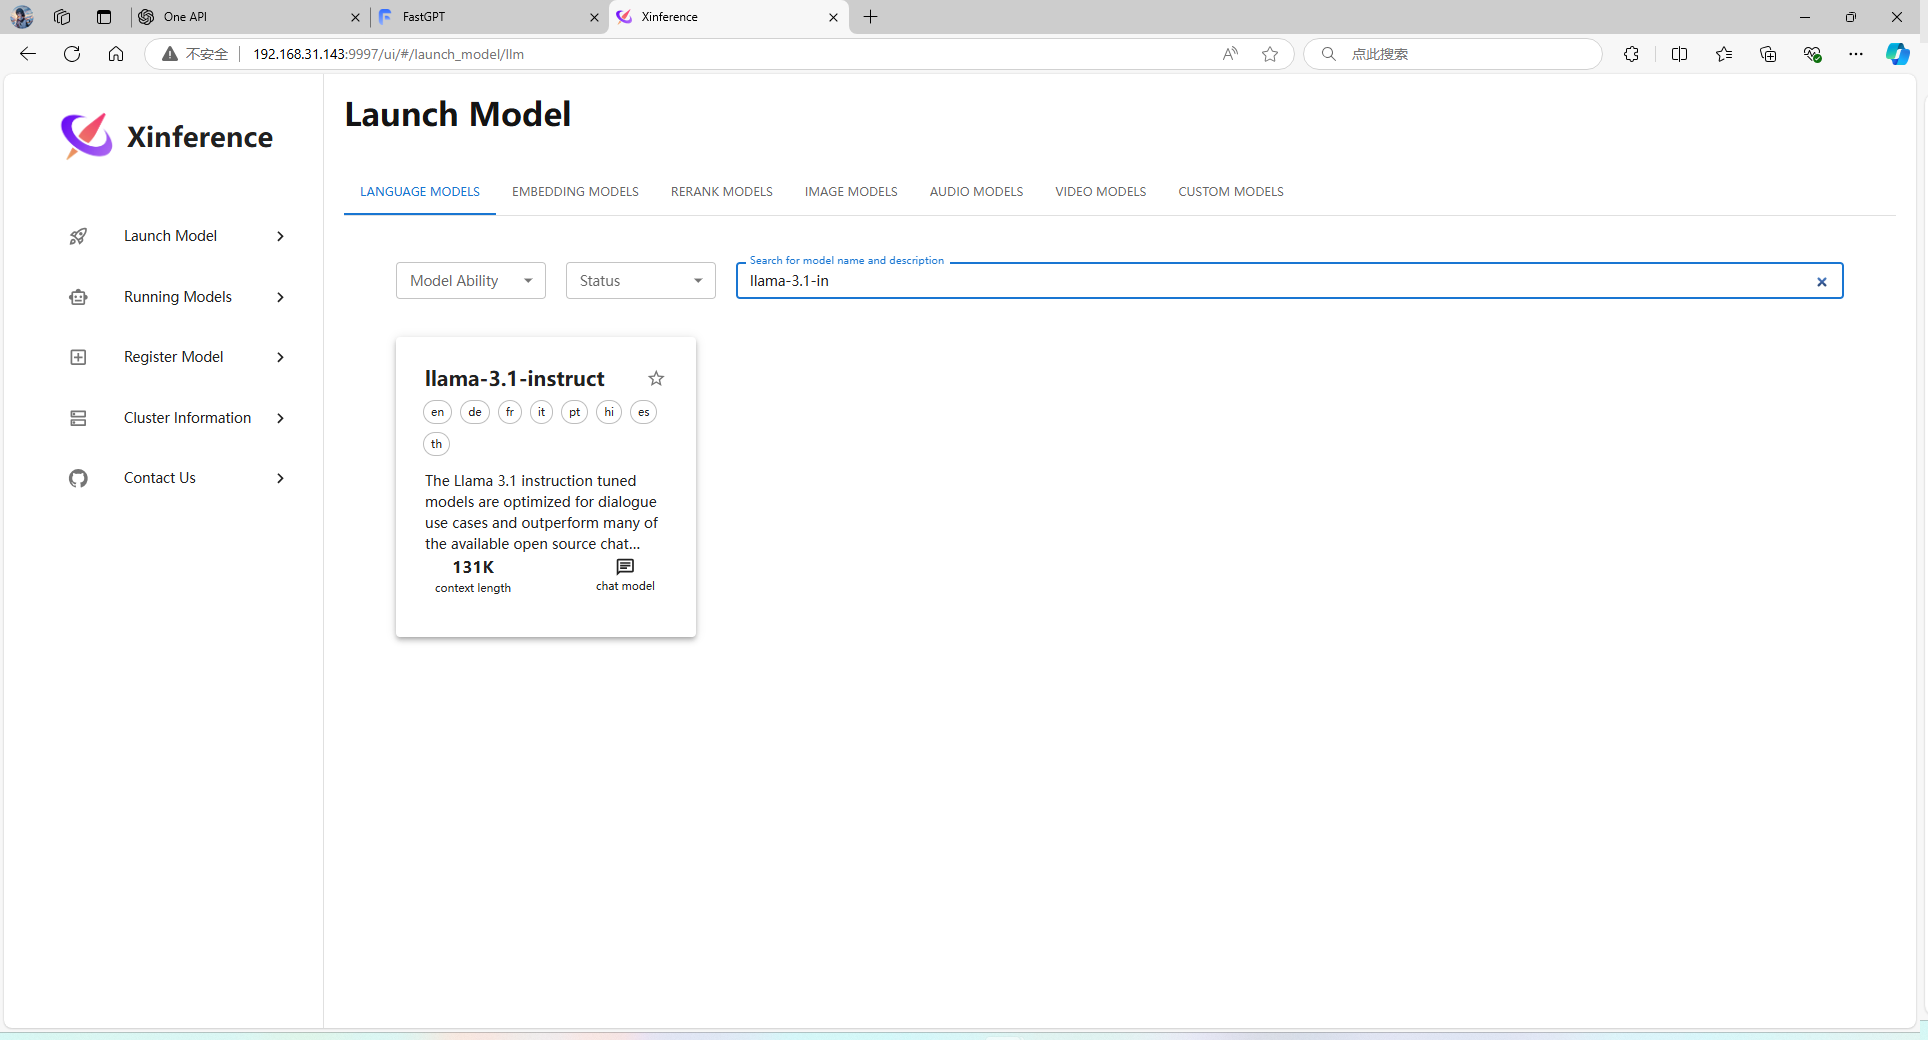Screen dimensions: 1928x1040
Task: Add this page to favorites star icon
Action: pos(1270,54)
